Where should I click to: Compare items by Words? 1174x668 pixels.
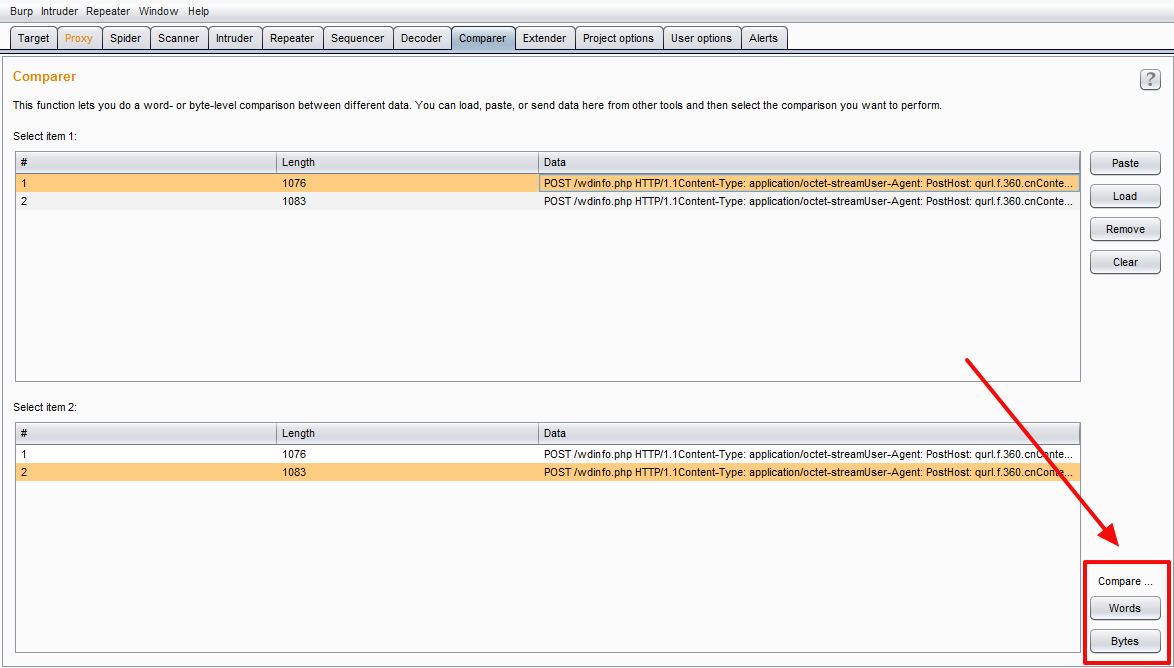(1125, 608)
